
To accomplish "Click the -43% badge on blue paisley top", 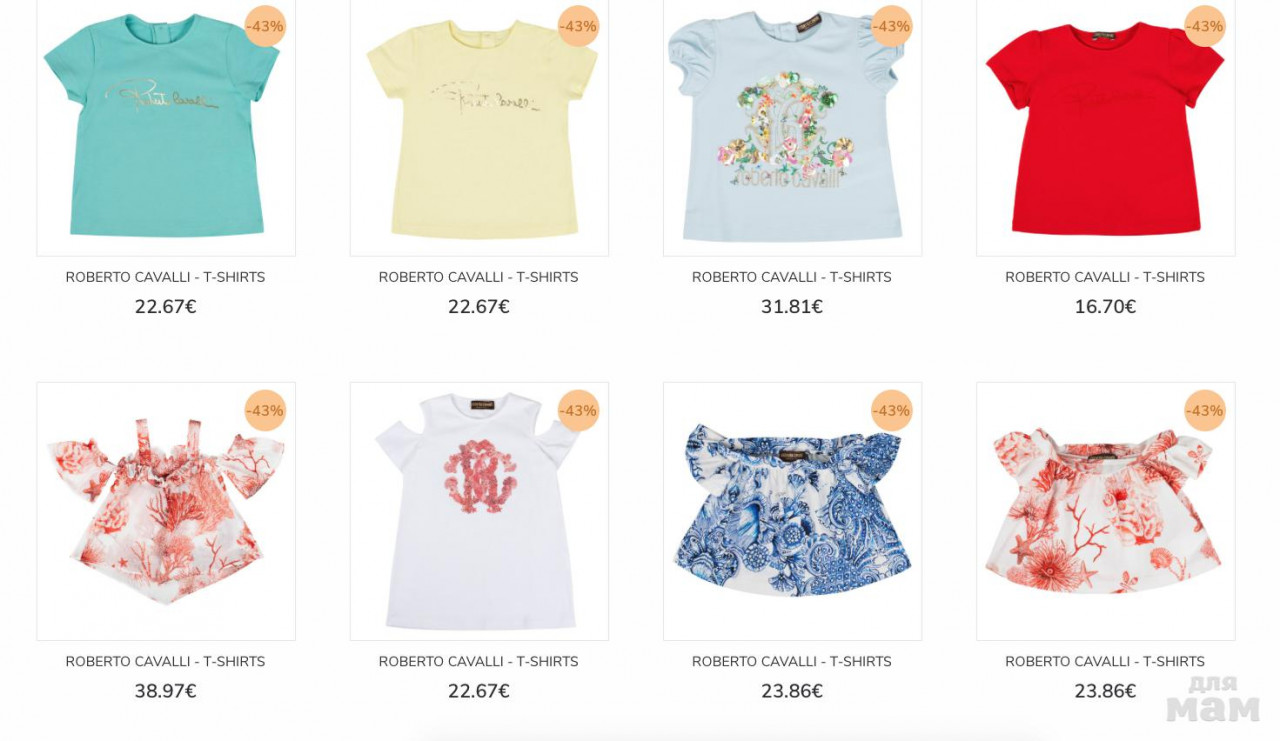I will 891,410.
